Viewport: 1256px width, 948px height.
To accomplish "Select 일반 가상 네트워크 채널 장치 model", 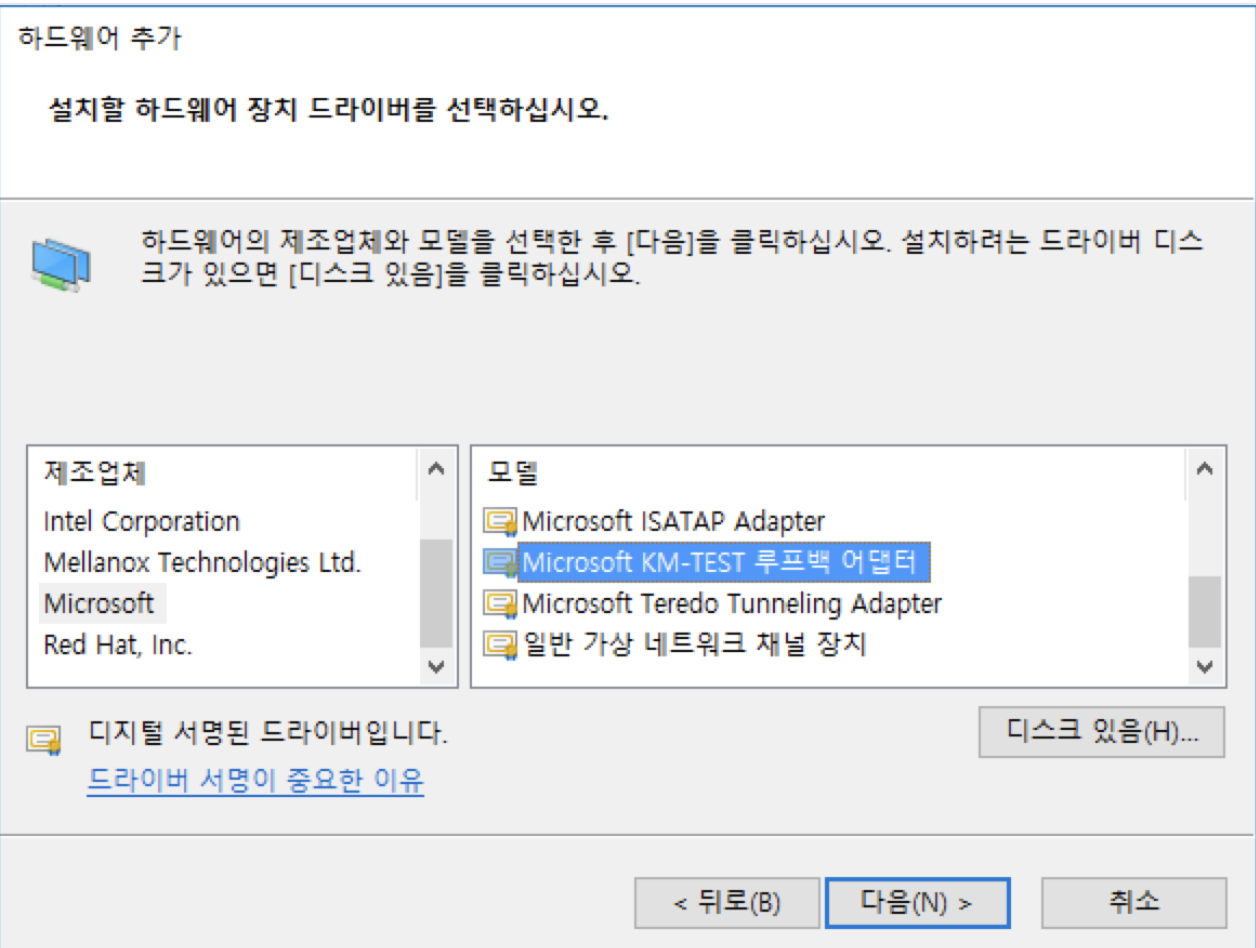I will pos(694,644).
